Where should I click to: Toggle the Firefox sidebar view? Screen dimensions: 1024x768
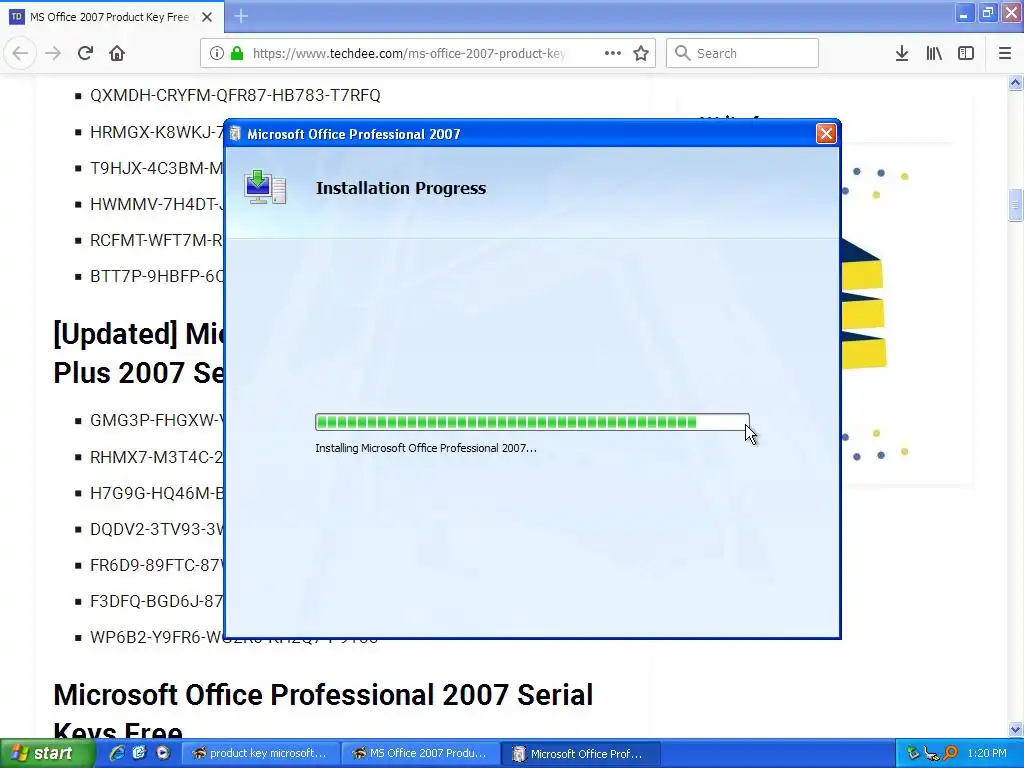(x=966, y=53)
